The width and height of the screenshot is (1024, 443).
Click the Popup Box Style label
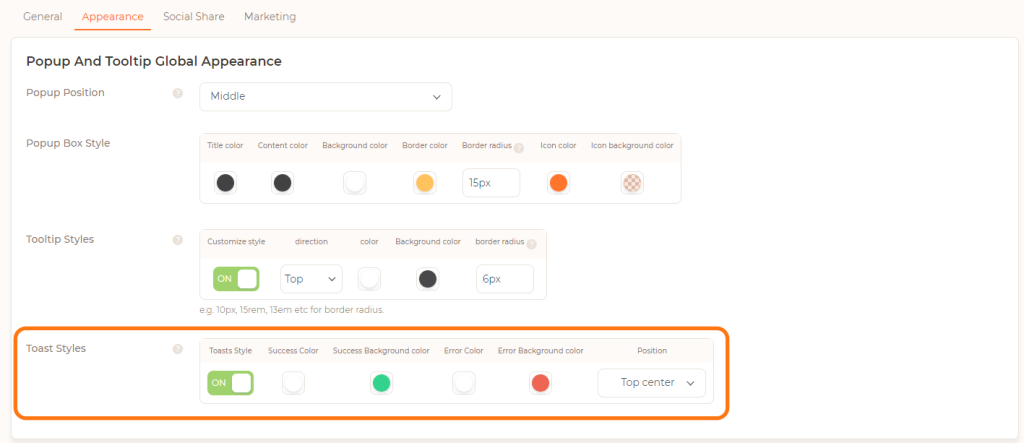(68, 143)
